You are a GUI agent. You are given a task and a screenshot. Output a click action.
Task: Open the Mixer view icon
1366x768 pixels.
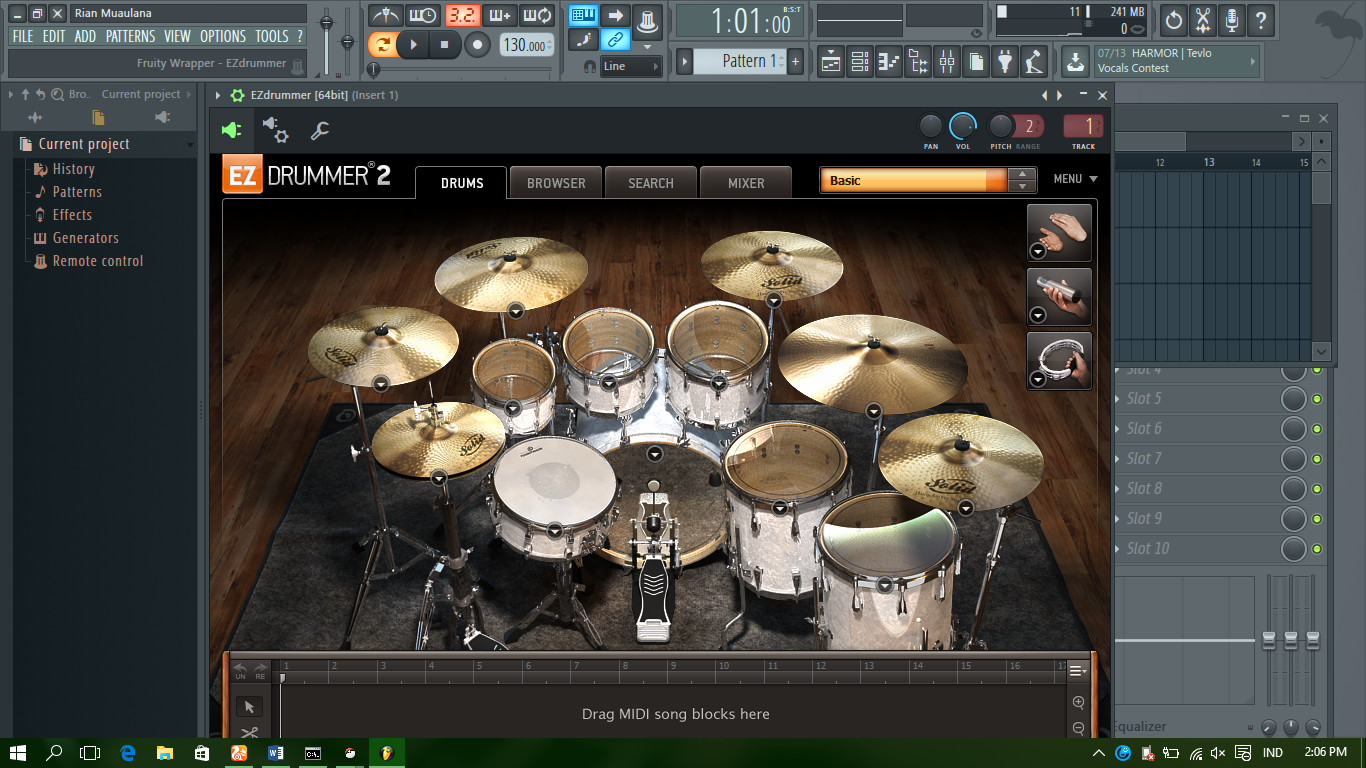[947, 62]
